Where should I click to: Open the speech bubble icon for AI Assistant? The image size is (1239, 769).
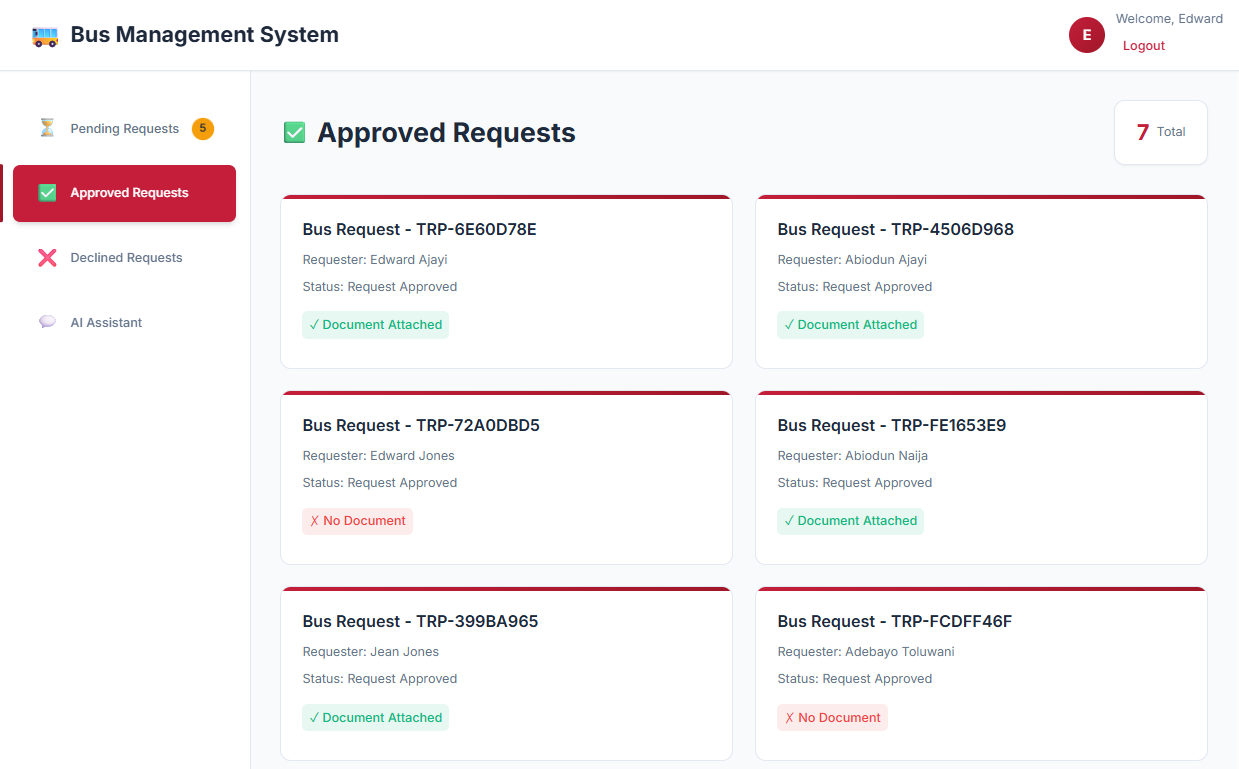point(46,321)
